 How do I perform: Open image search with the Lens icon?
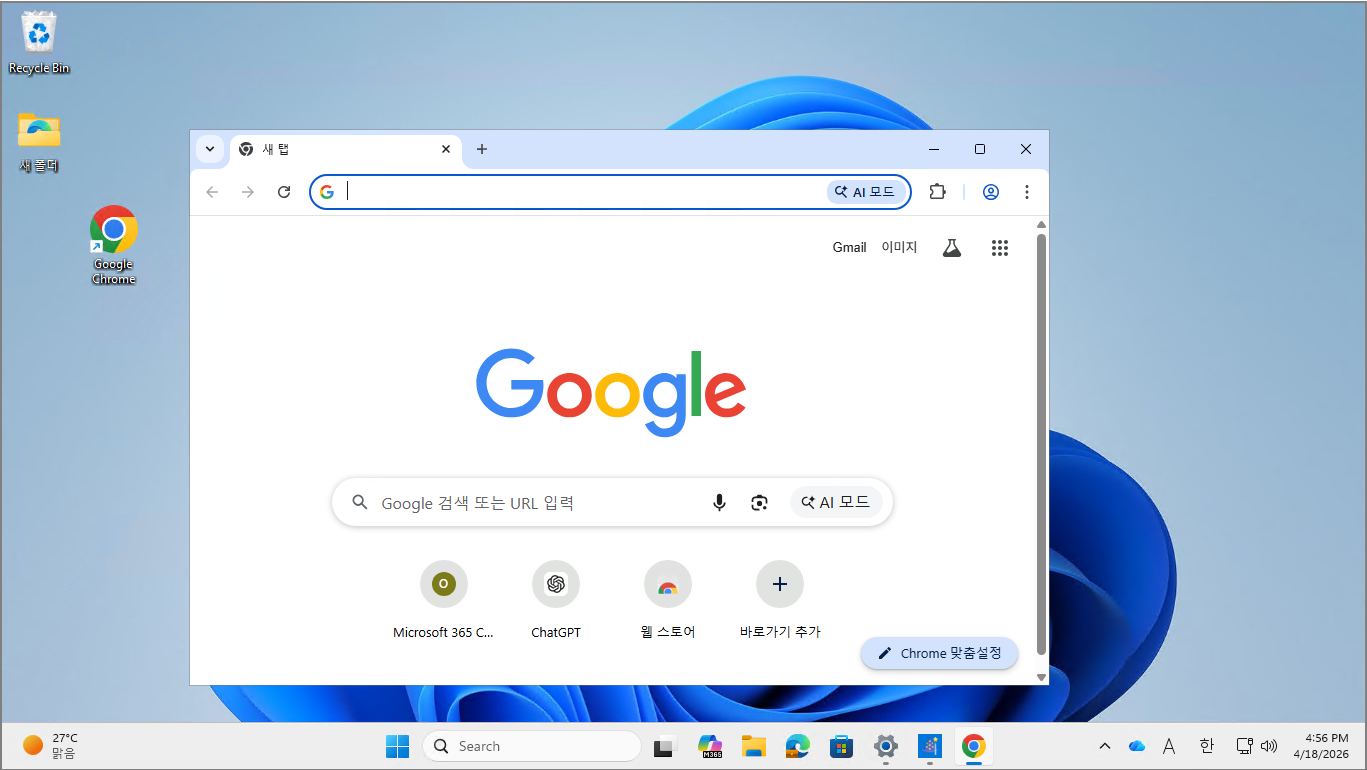pyautogui.click(x=760, y=503)
